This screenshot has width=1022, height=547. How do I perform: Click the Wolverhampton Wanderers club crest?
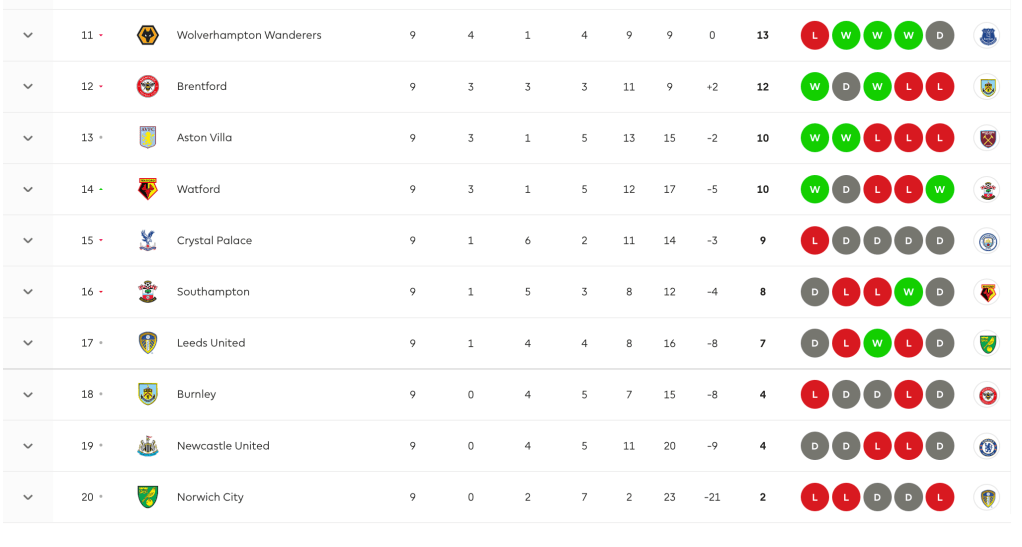tap(148, 36)
